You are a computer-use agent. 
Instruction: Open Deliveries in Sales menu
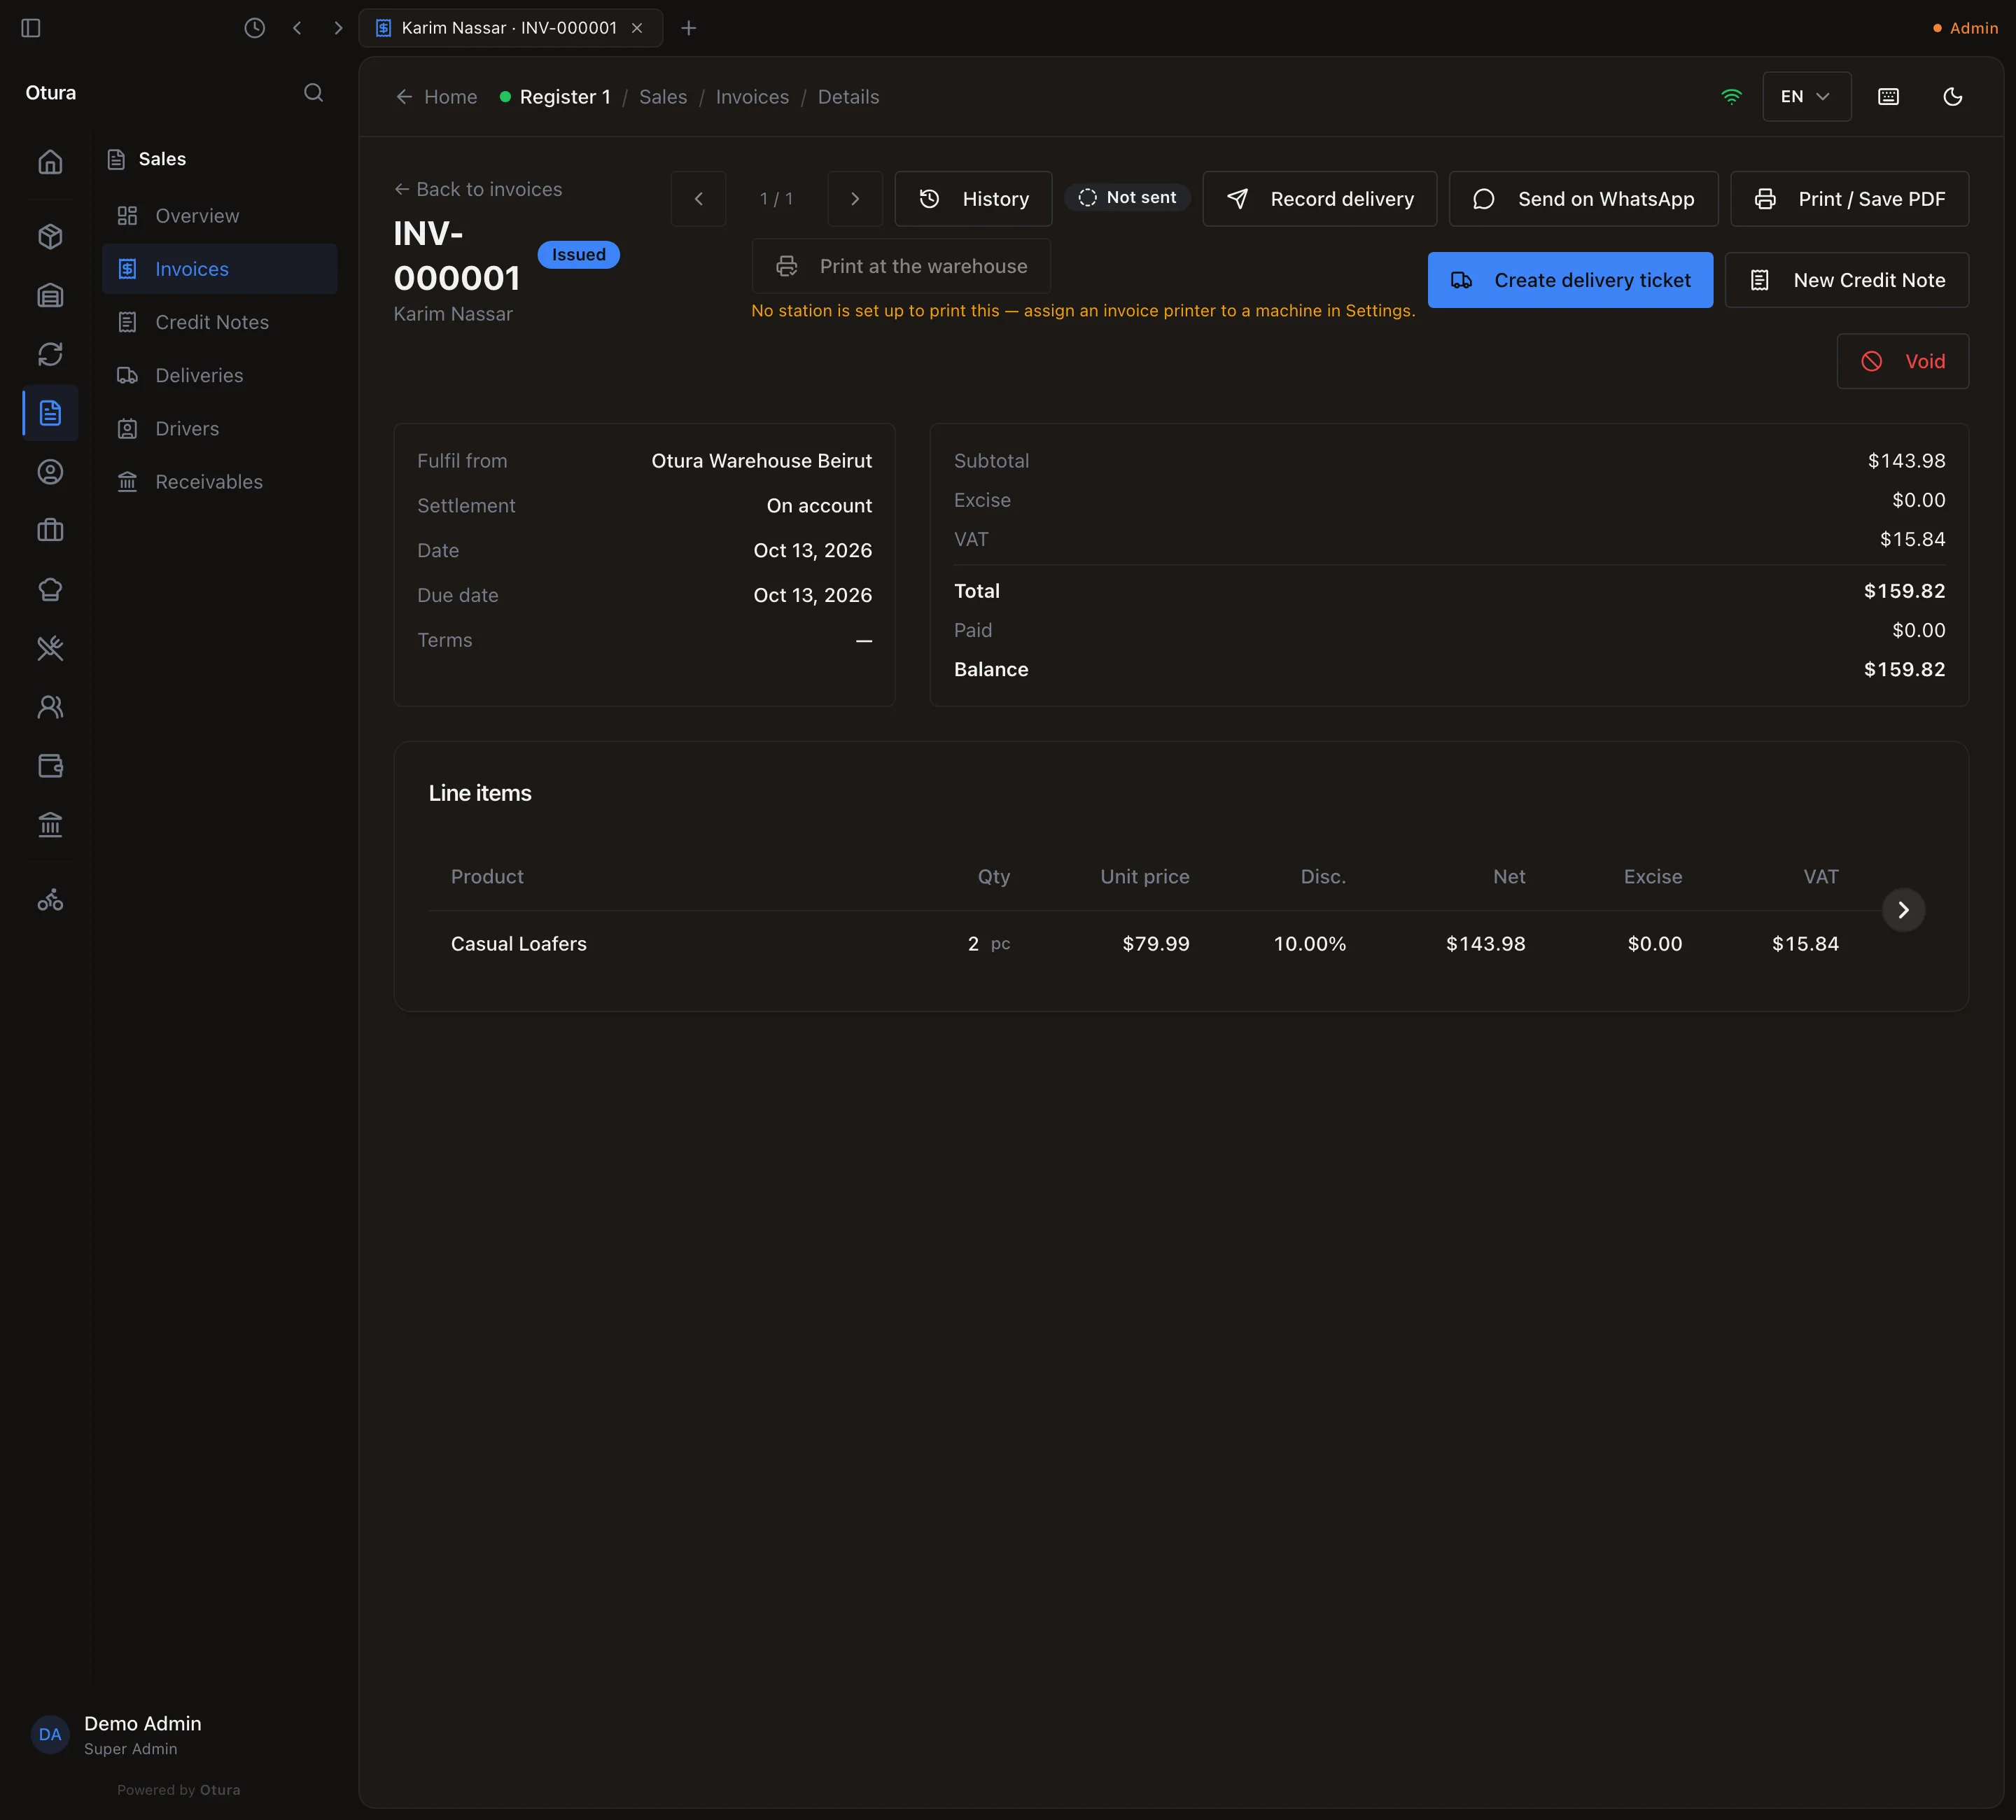coord(220,375)
